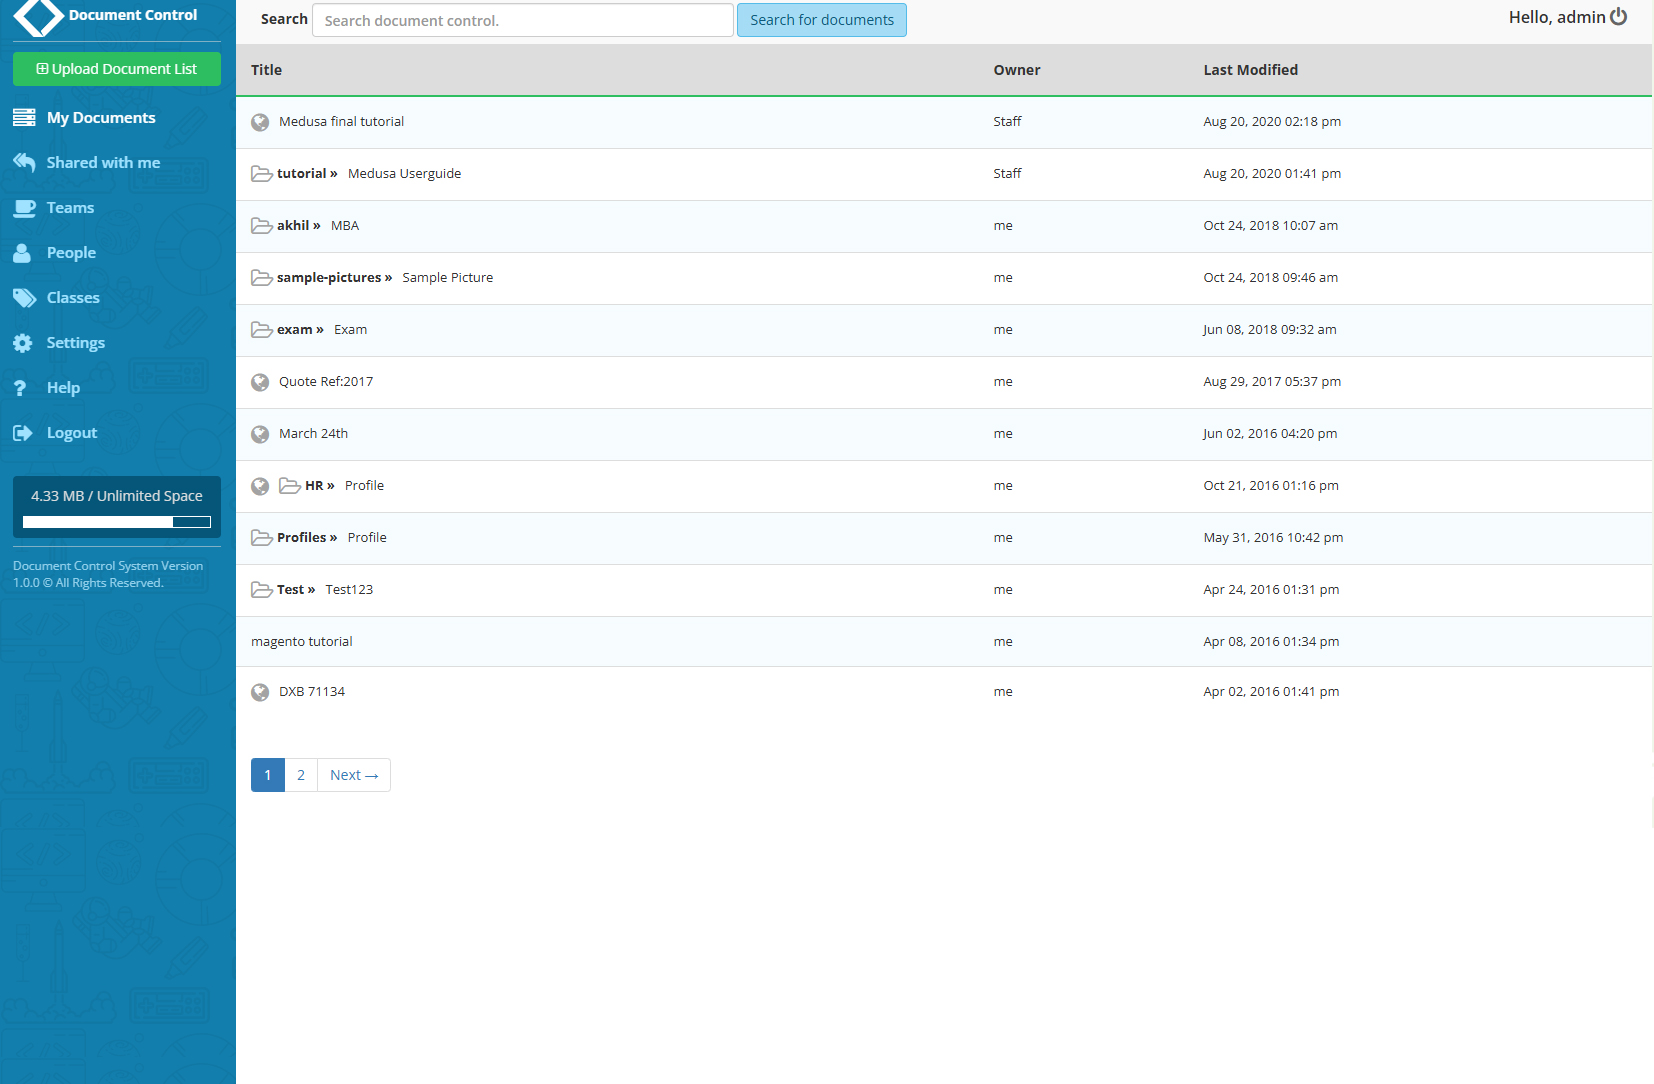Click the Shared with me arrow icon
This screenshot has width=1654, height=1084.
(x=24, y=162)
